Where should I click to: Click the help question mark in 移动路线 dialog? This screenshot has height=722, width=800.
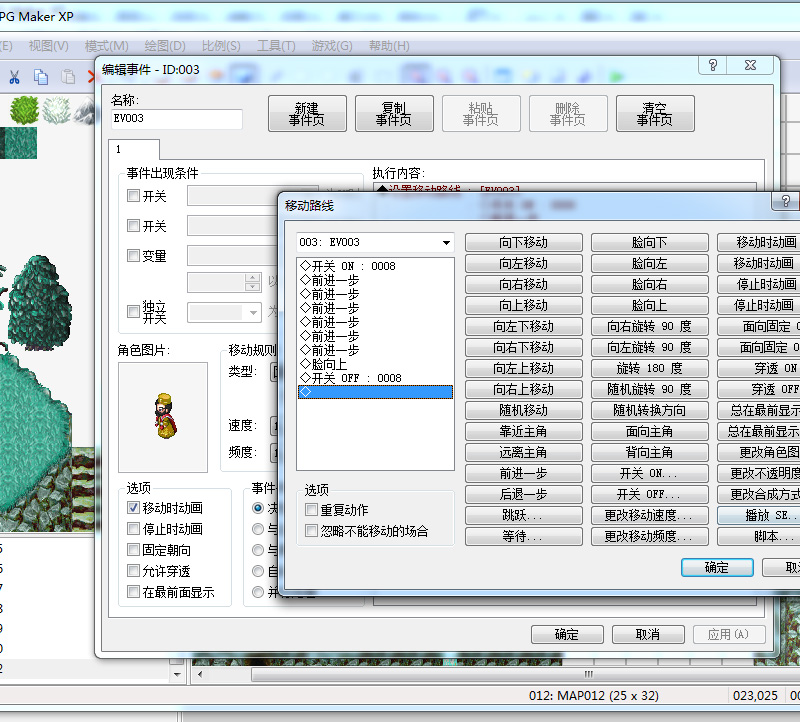[x=786, y=201]
